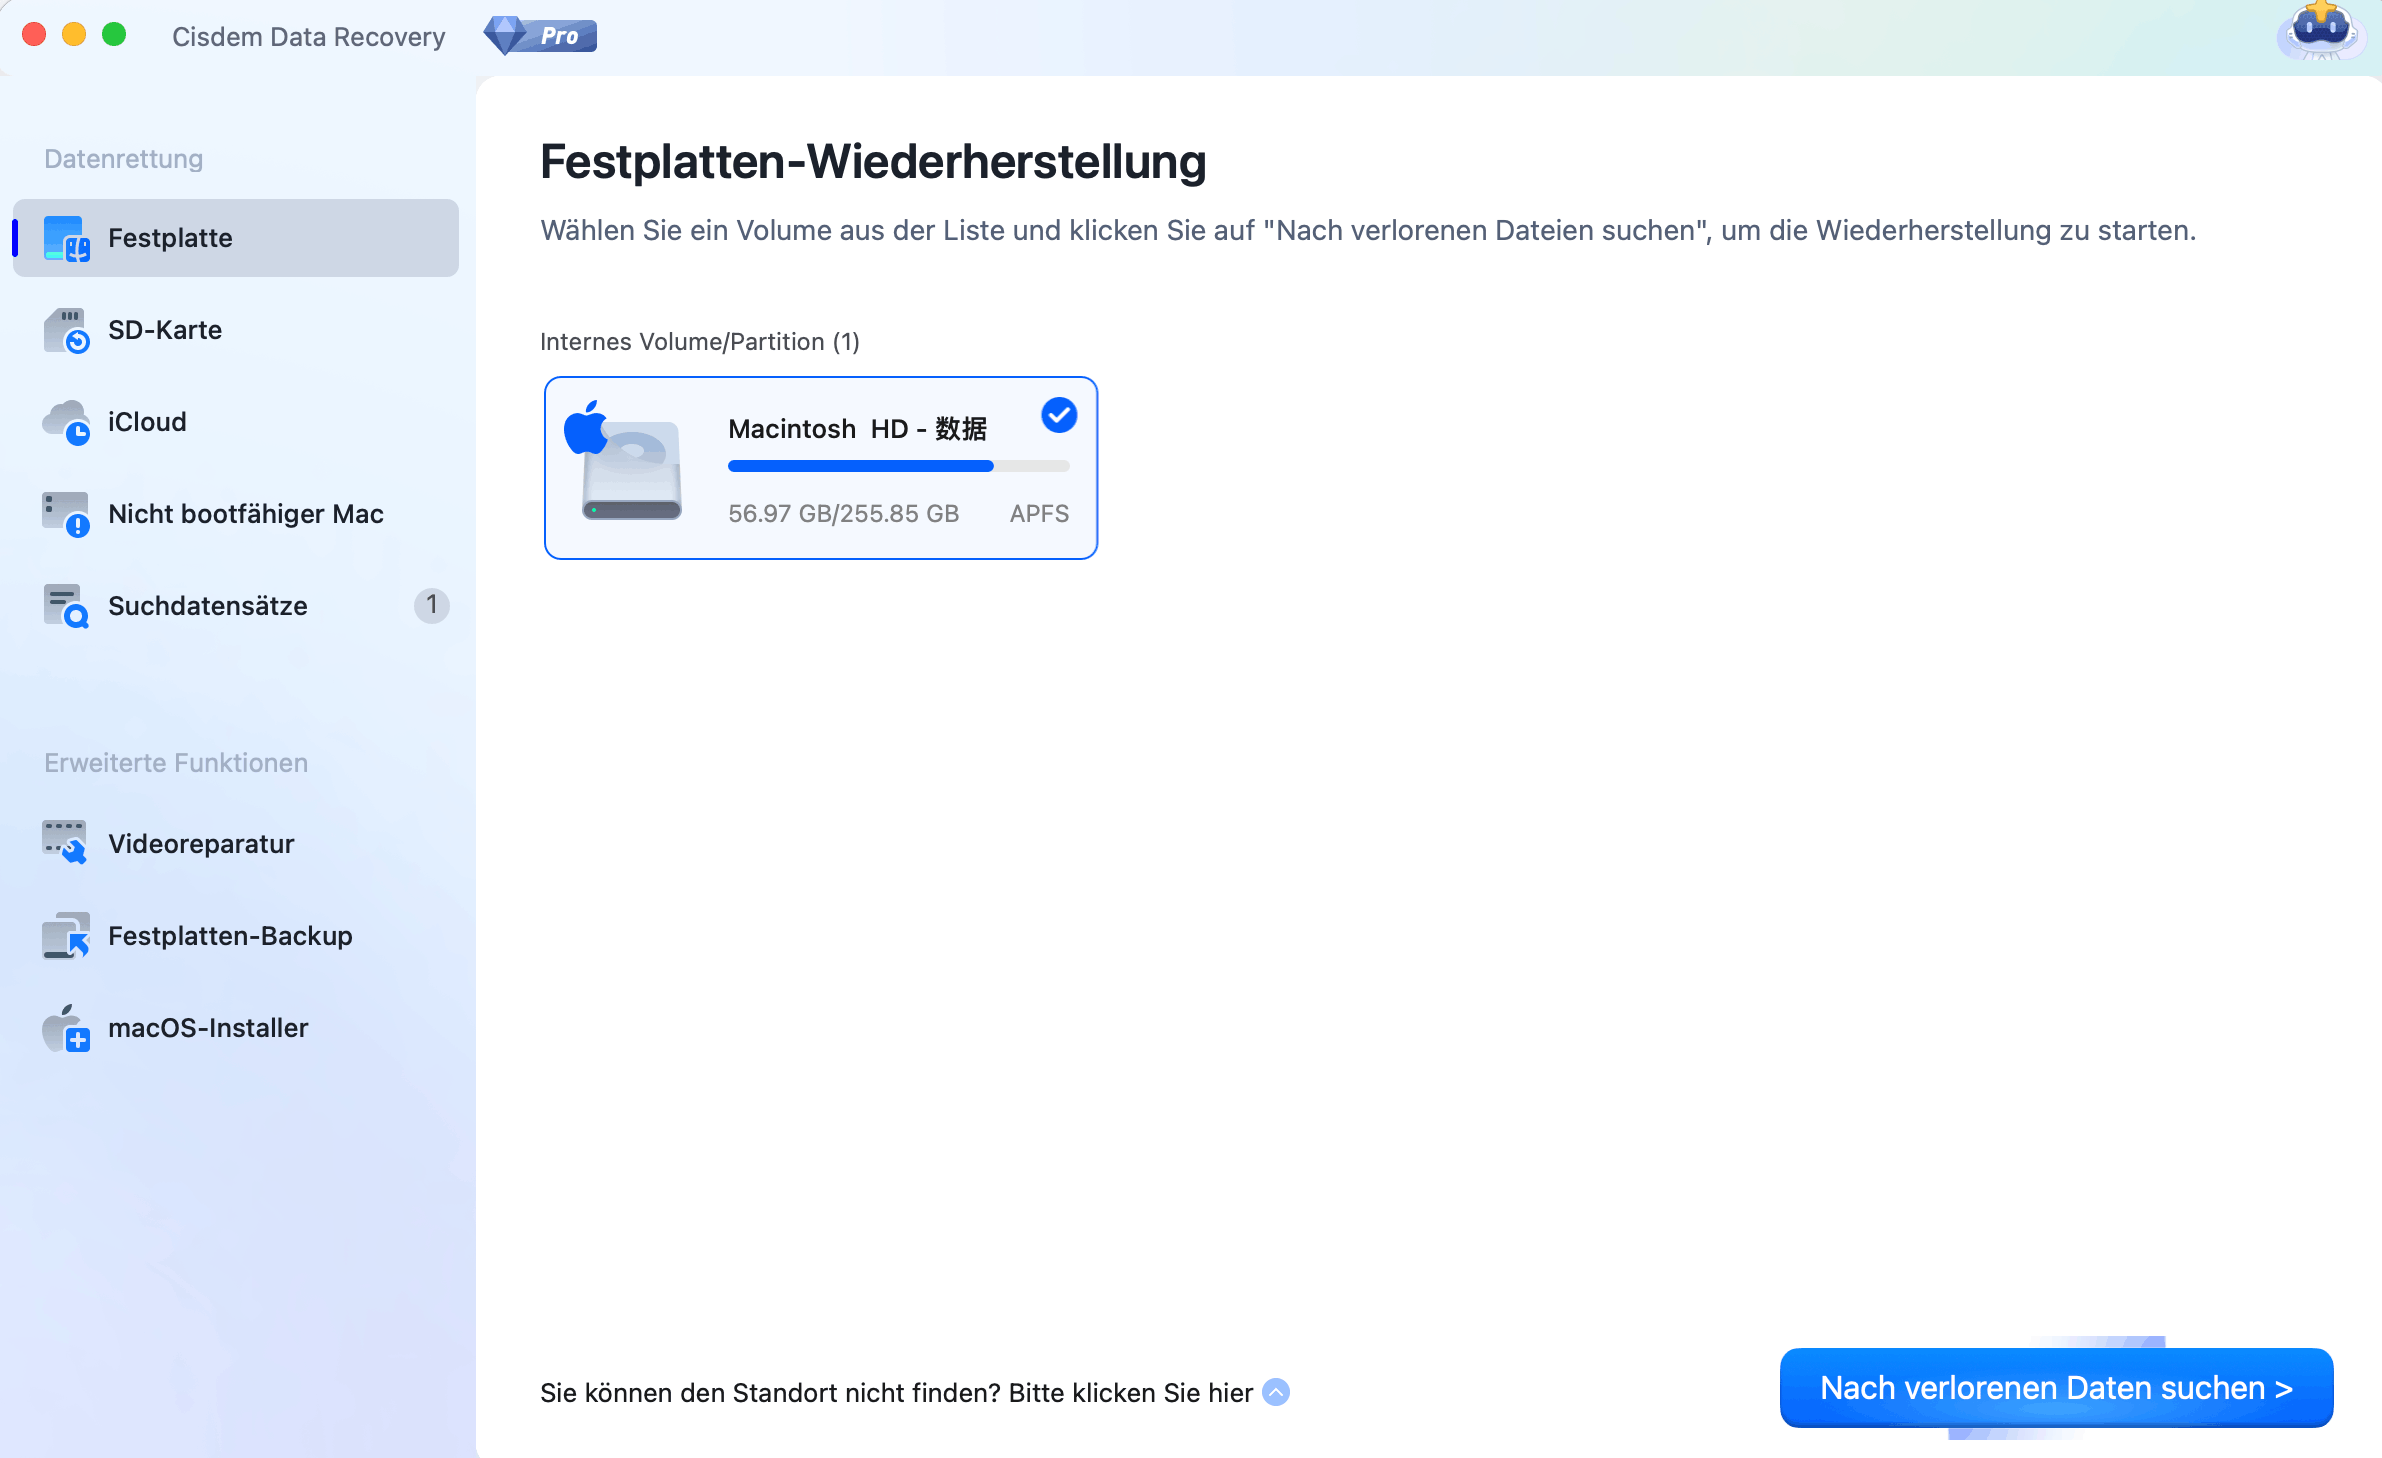Click "Sie können den Standort nicht finden" link
Image resolution: width=2382 pixels, height=1458 pixels.
pos(896,1392)
